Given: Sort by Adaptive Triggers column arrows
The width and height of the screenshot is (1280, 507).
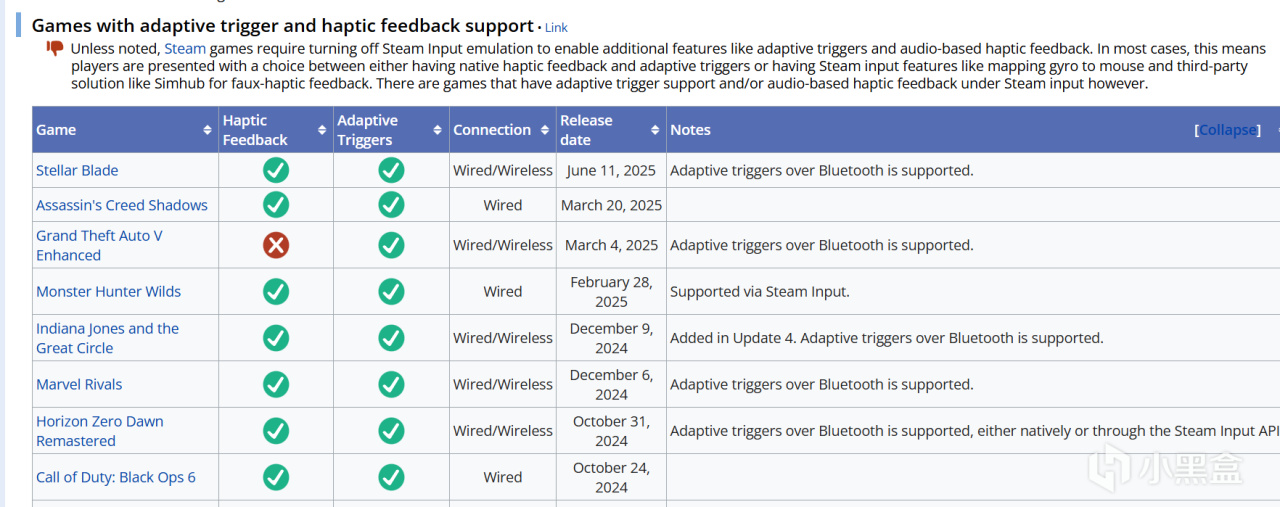Looking at the screenshot, I should click(437, 130).
